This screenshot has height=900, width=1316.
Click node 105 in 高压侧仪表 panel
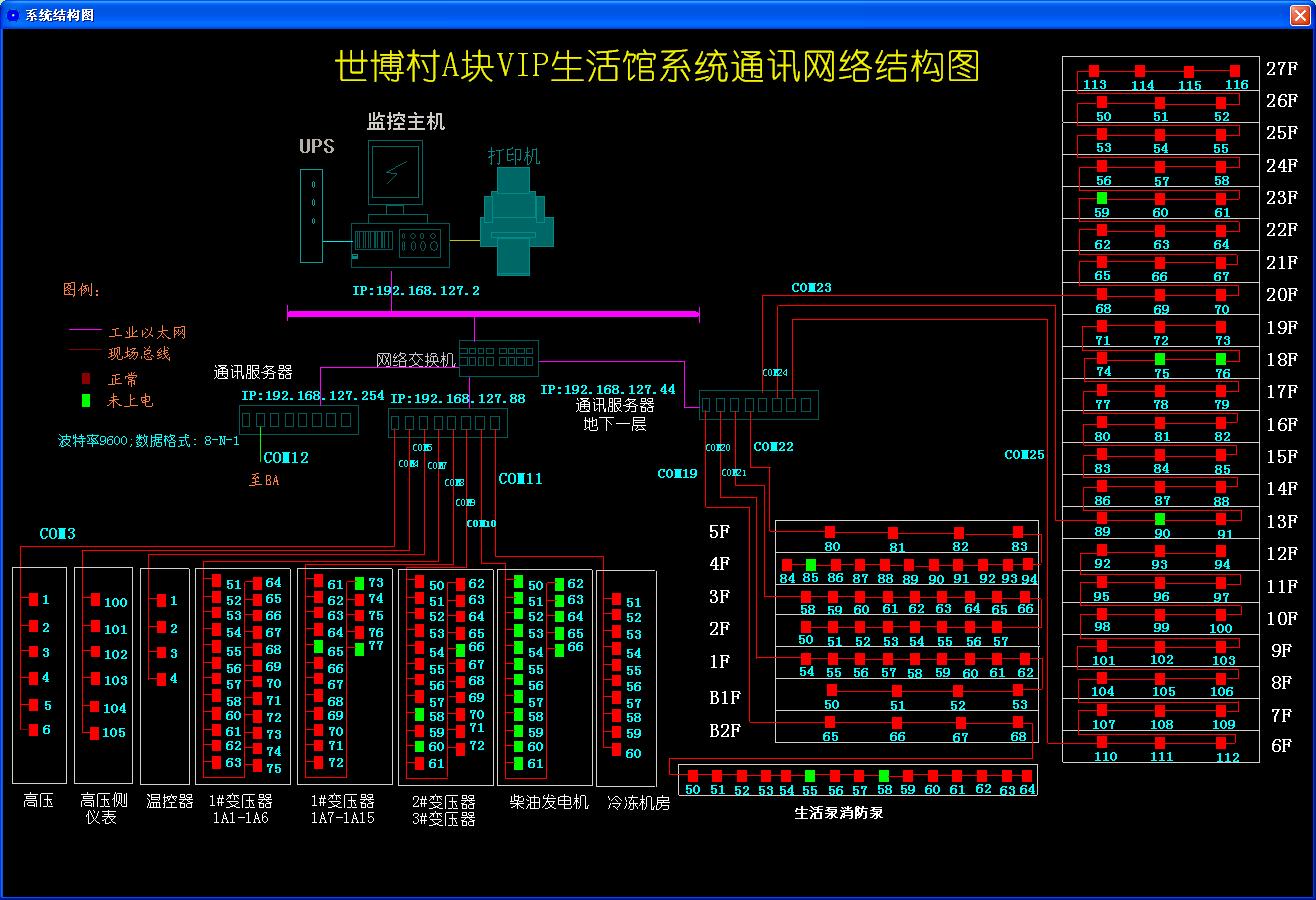(x=95, y=733)
